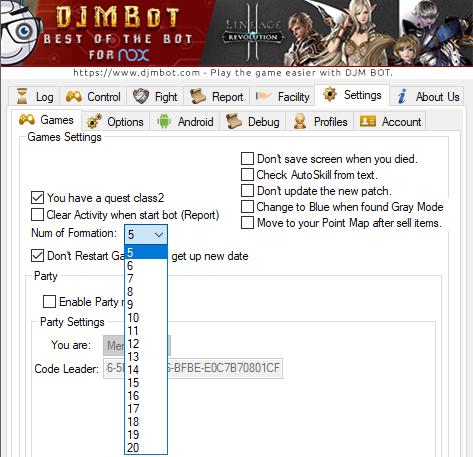473x457 pixels.
Task: Select 19 in the formation options
Action: [146, 435]
